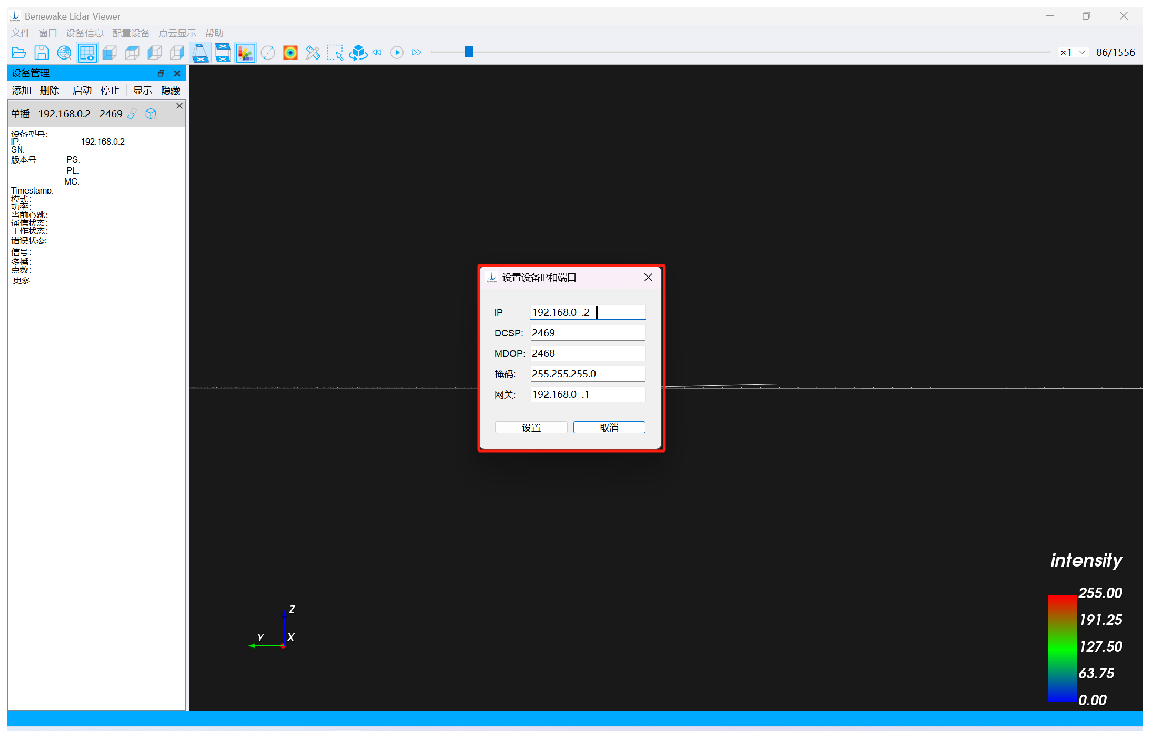Select the blue front-face cube view icon
Image resolution: width=1161 pixels, height=745 pixels.
click(x=110, y=53)
